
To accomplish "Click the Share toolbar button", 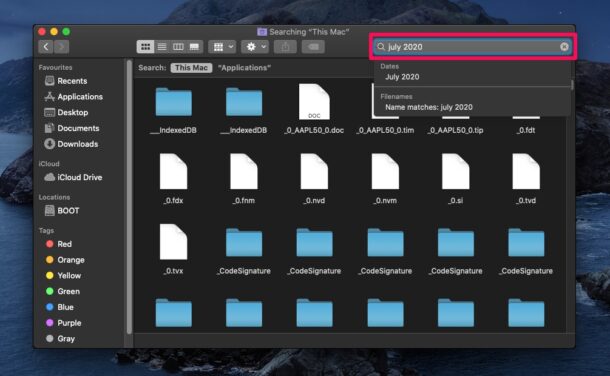I will click(285, 47).
